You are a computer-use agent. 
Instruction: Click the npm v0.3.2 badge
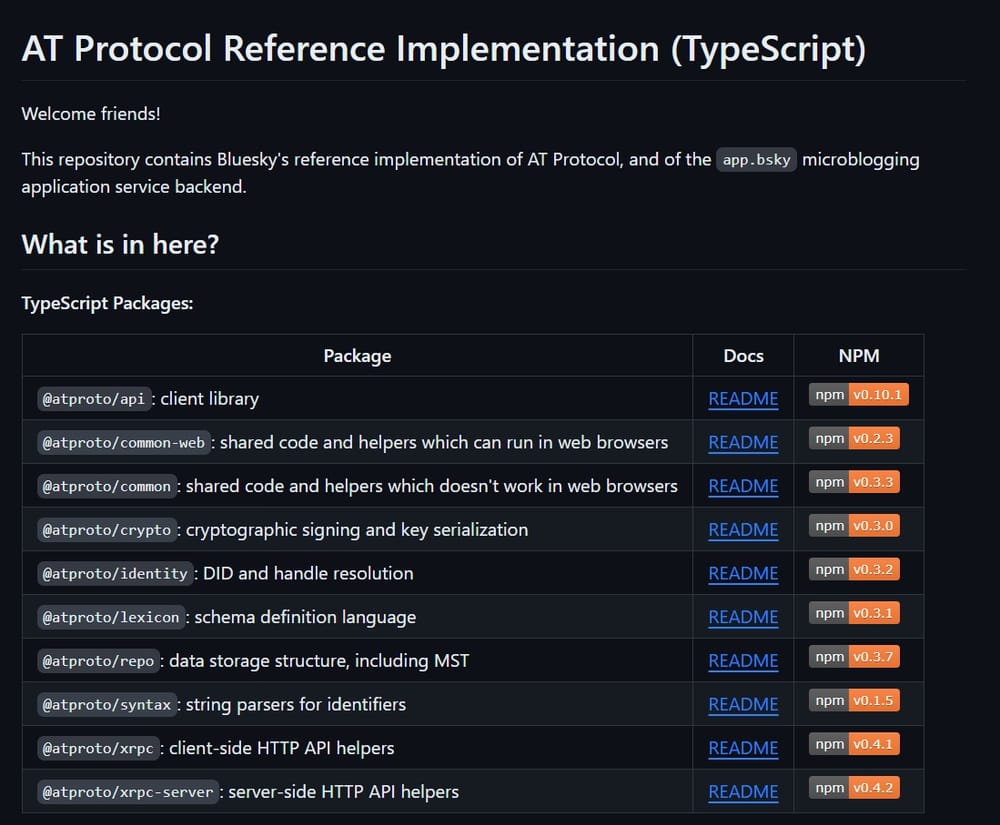coord(854,570)
